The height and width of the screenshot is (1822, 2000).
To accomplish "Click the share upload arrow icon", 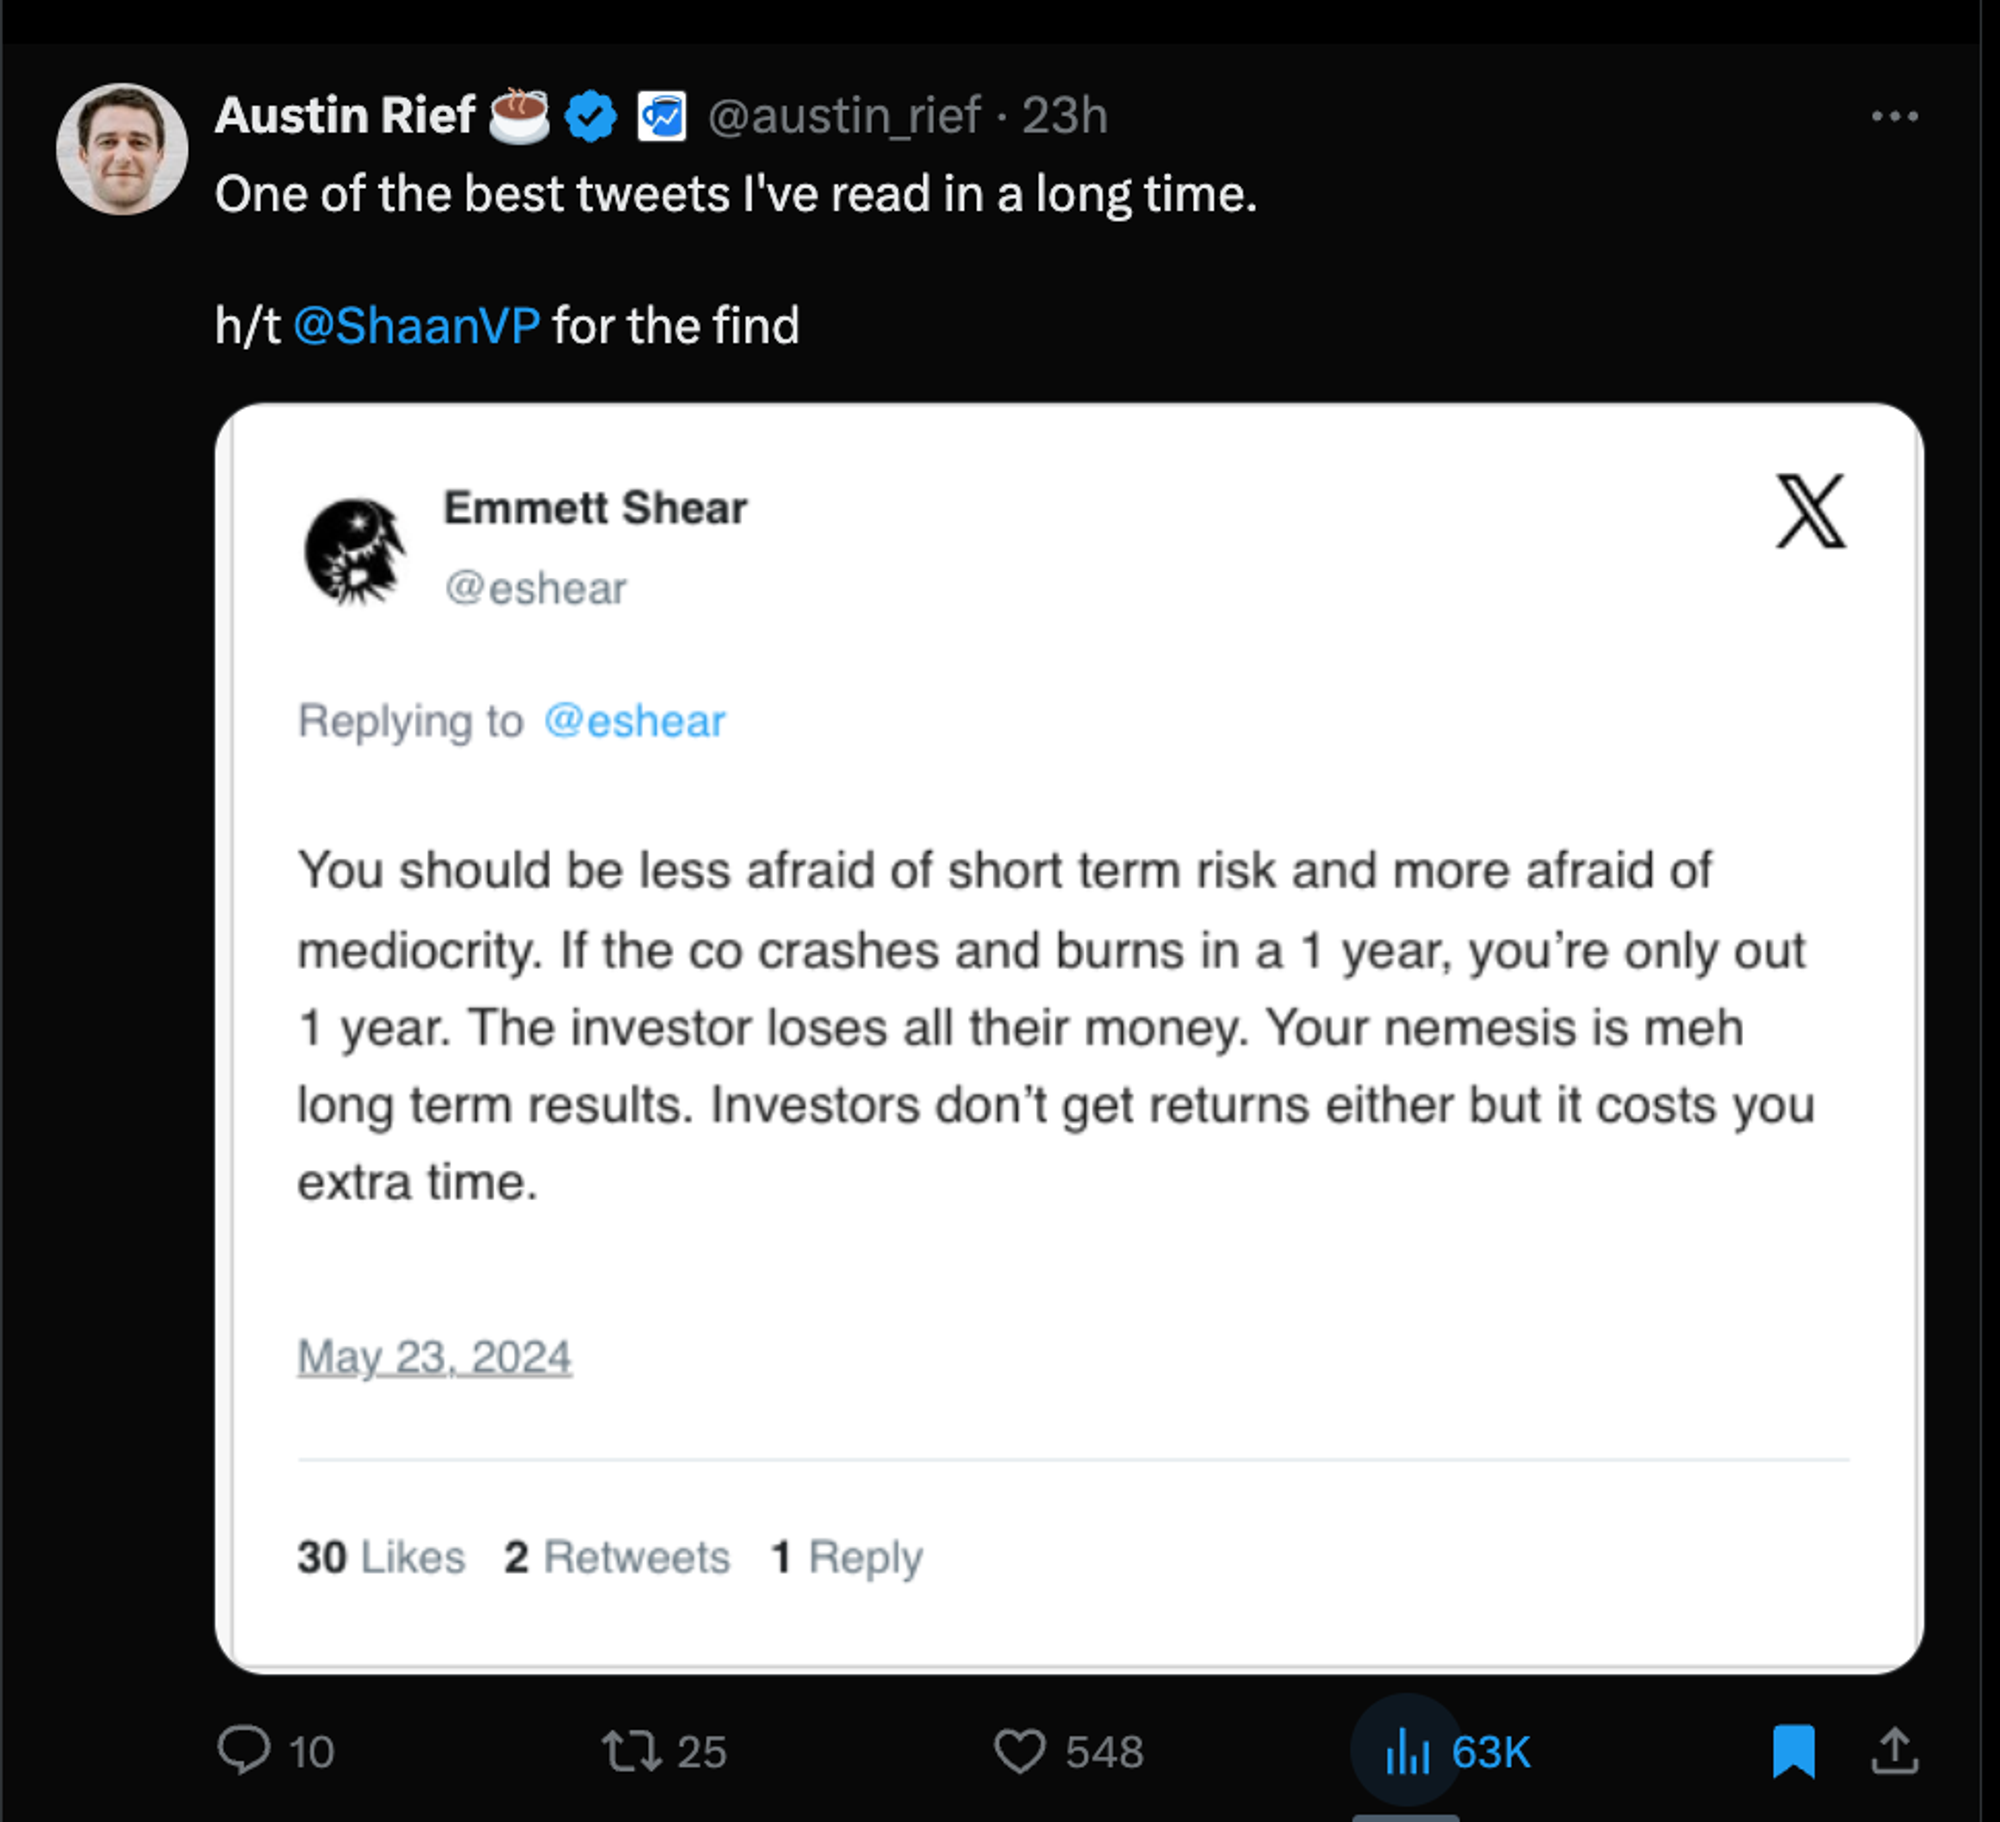I will coord(1894,1751).
